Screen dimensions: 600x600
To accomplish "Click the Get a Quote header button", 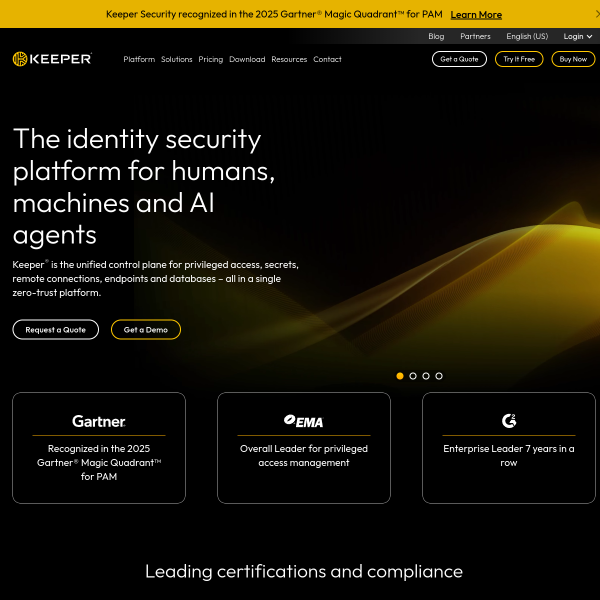I will pos(459,59).
